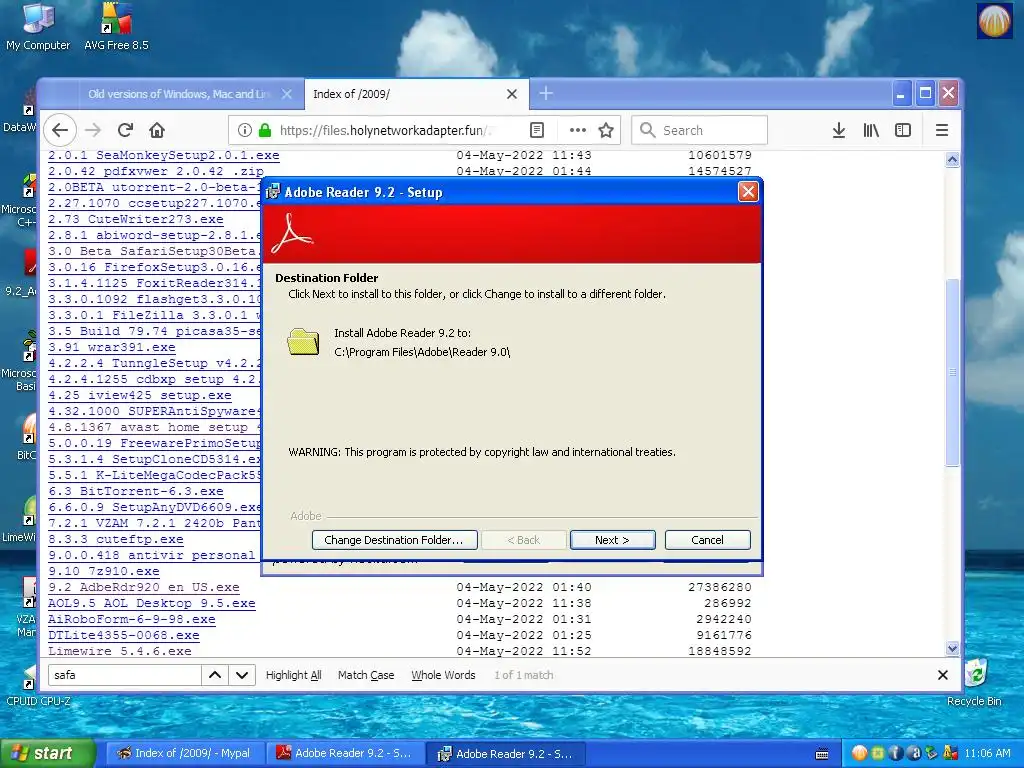Click the vertical scrollbar thumb
Screen dimensions: 1024x768
952,372
